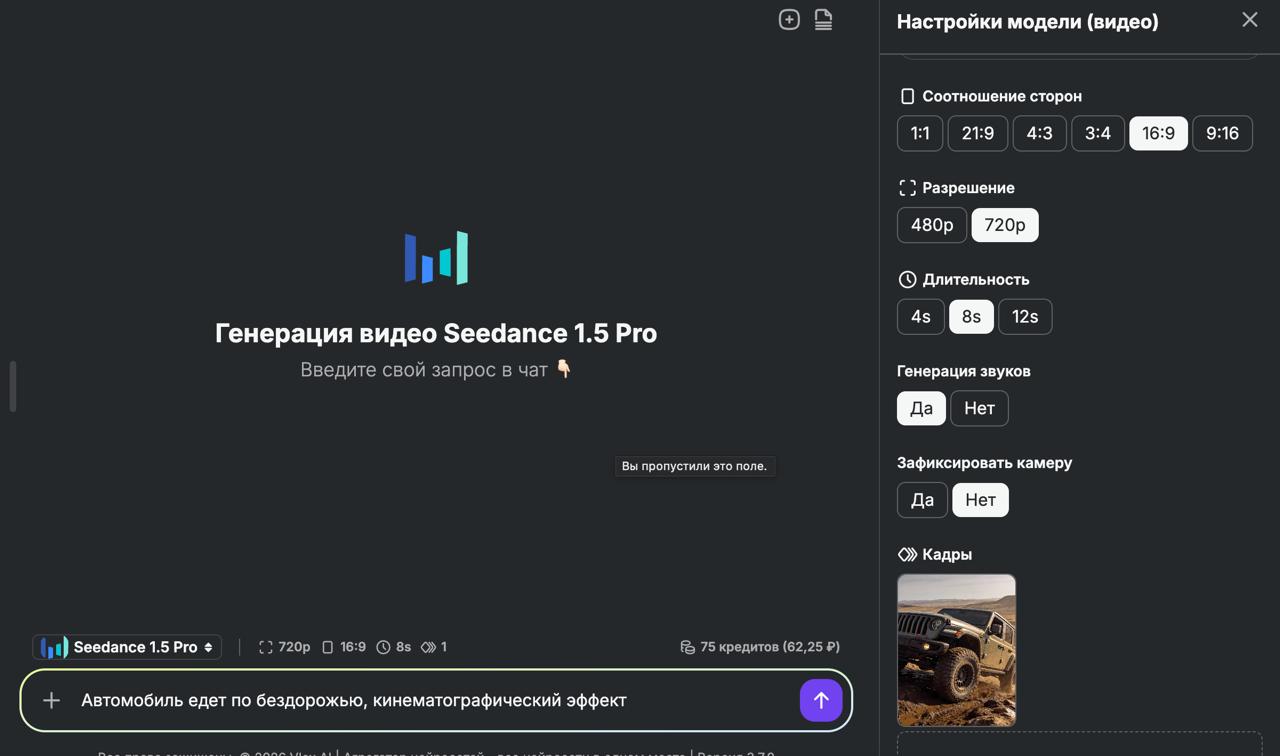Viewport: 1280px width, 756px height.
Task: Select 480p resolution
Action: click(x=931, y=225)
